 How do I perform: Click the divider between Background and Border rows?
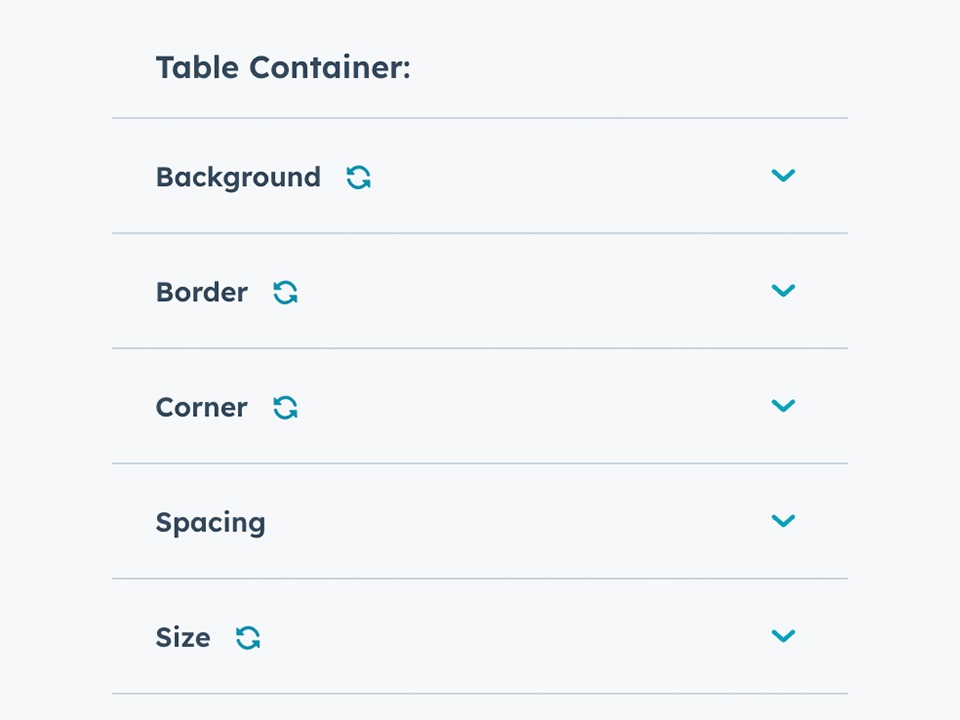(x=480, y=233)
